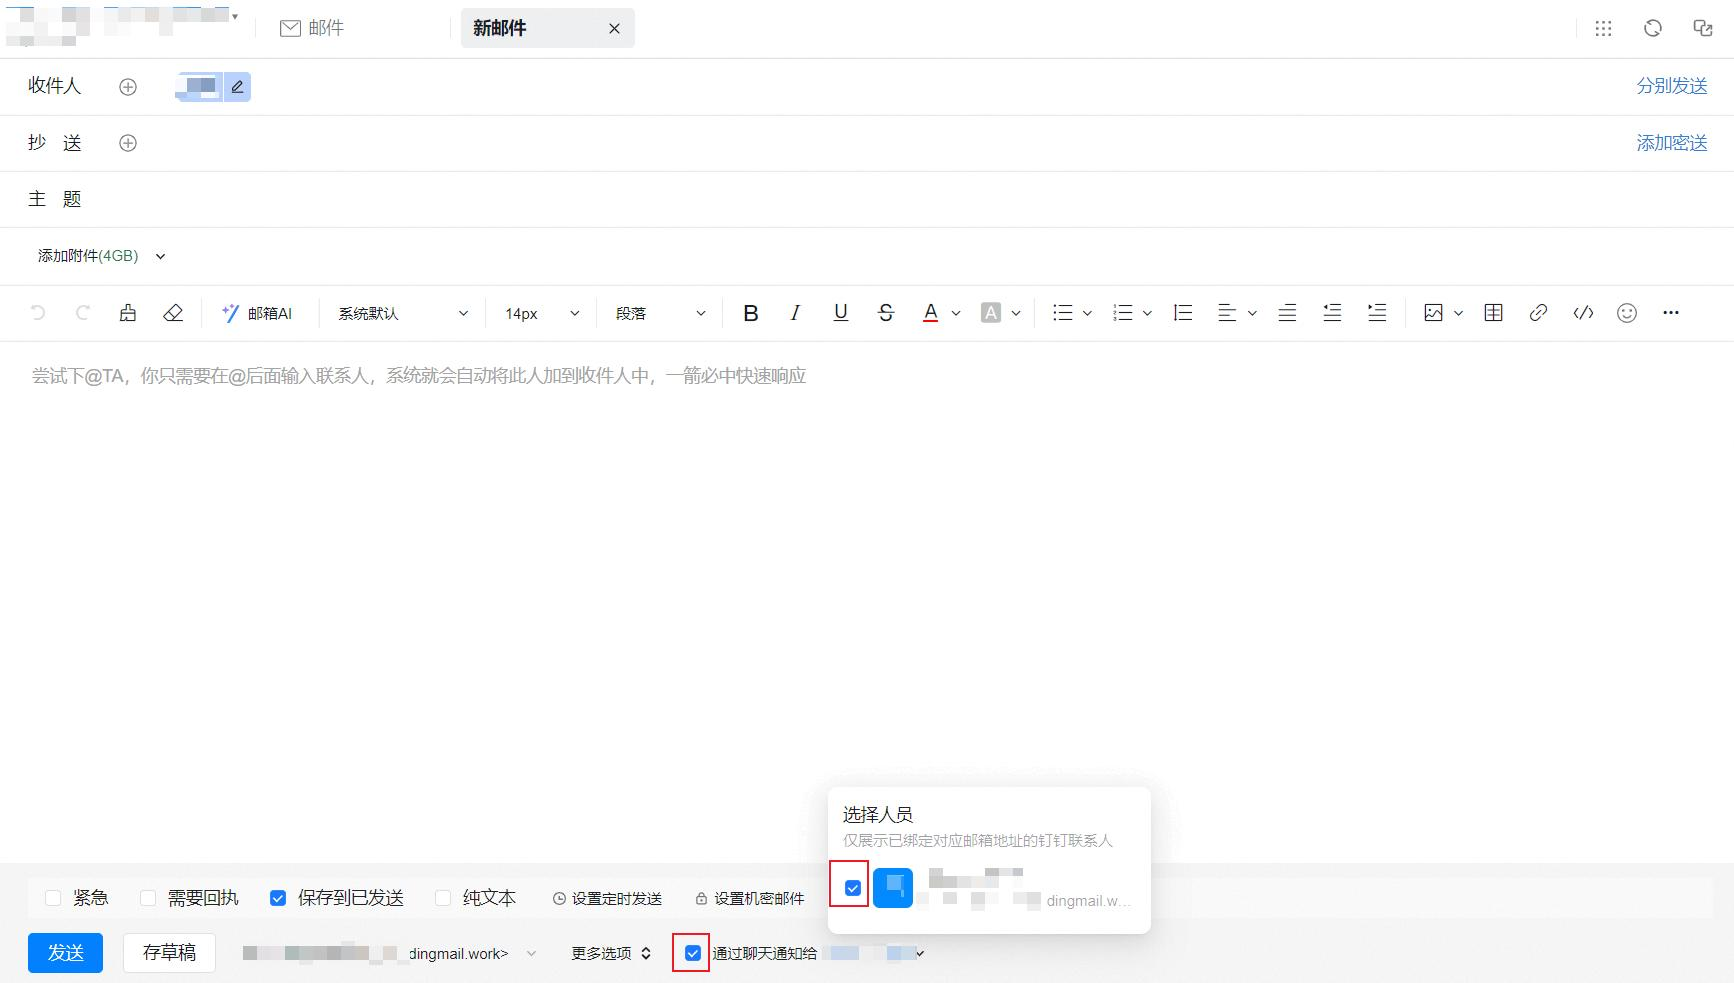
Task: Open 更多选项 menu
Action: (611, 953)
